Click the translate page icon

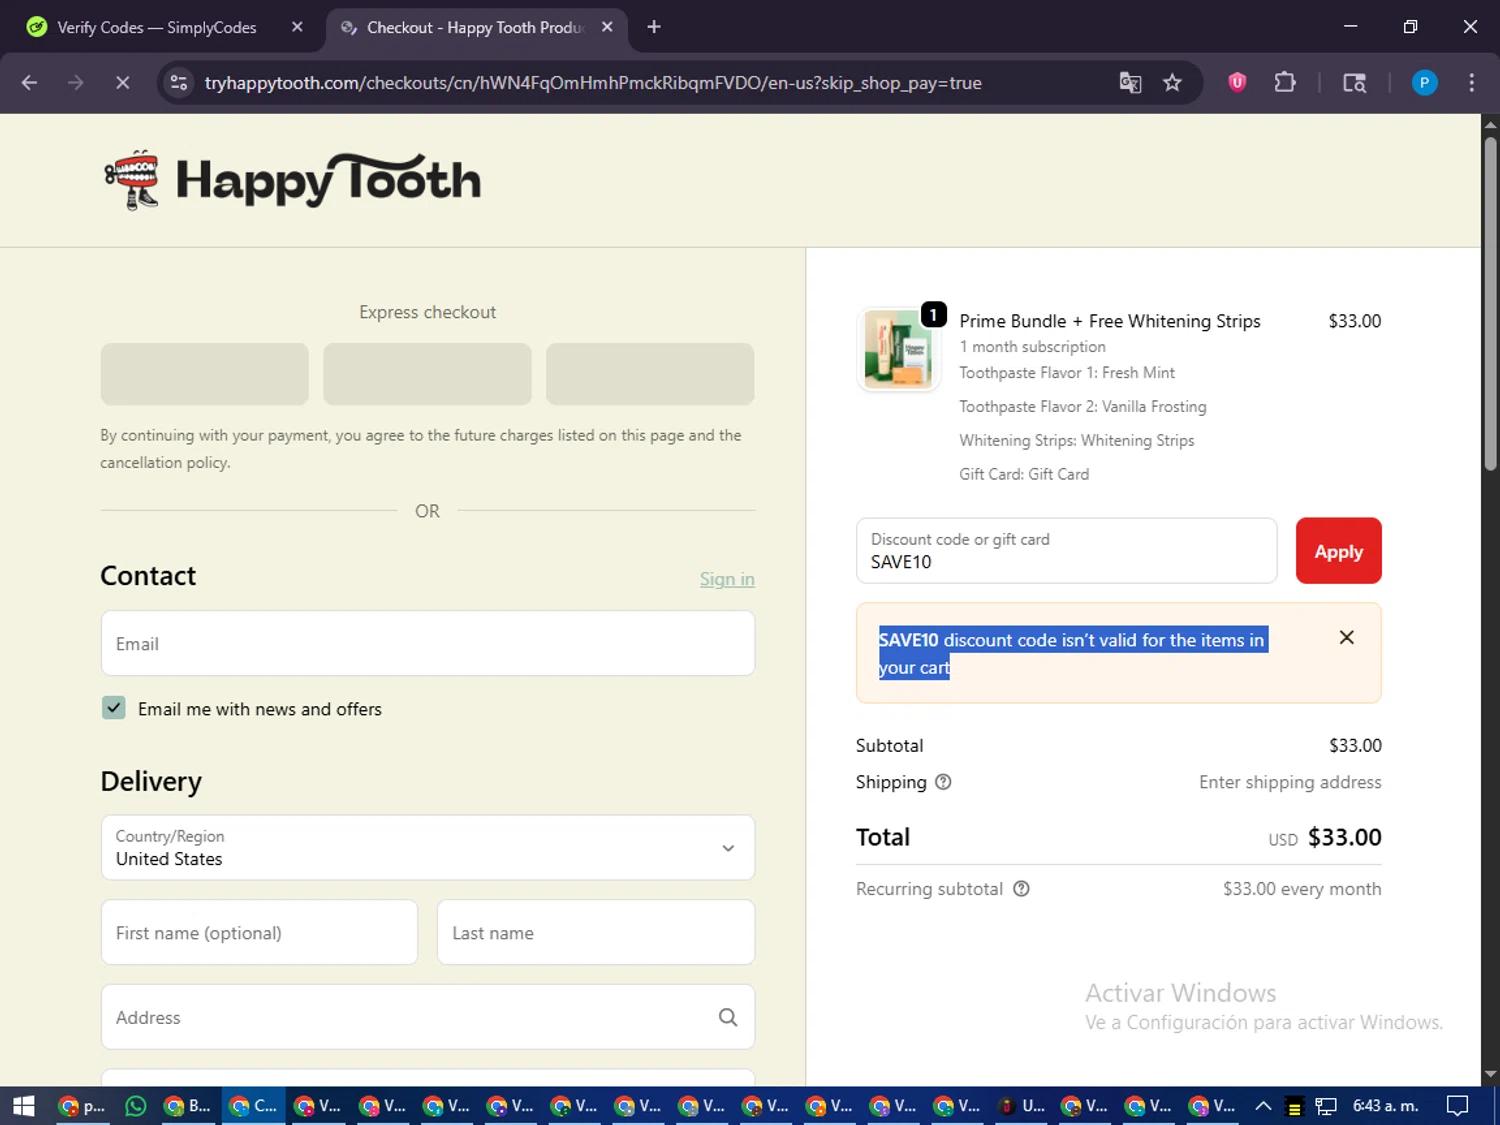1130,83
